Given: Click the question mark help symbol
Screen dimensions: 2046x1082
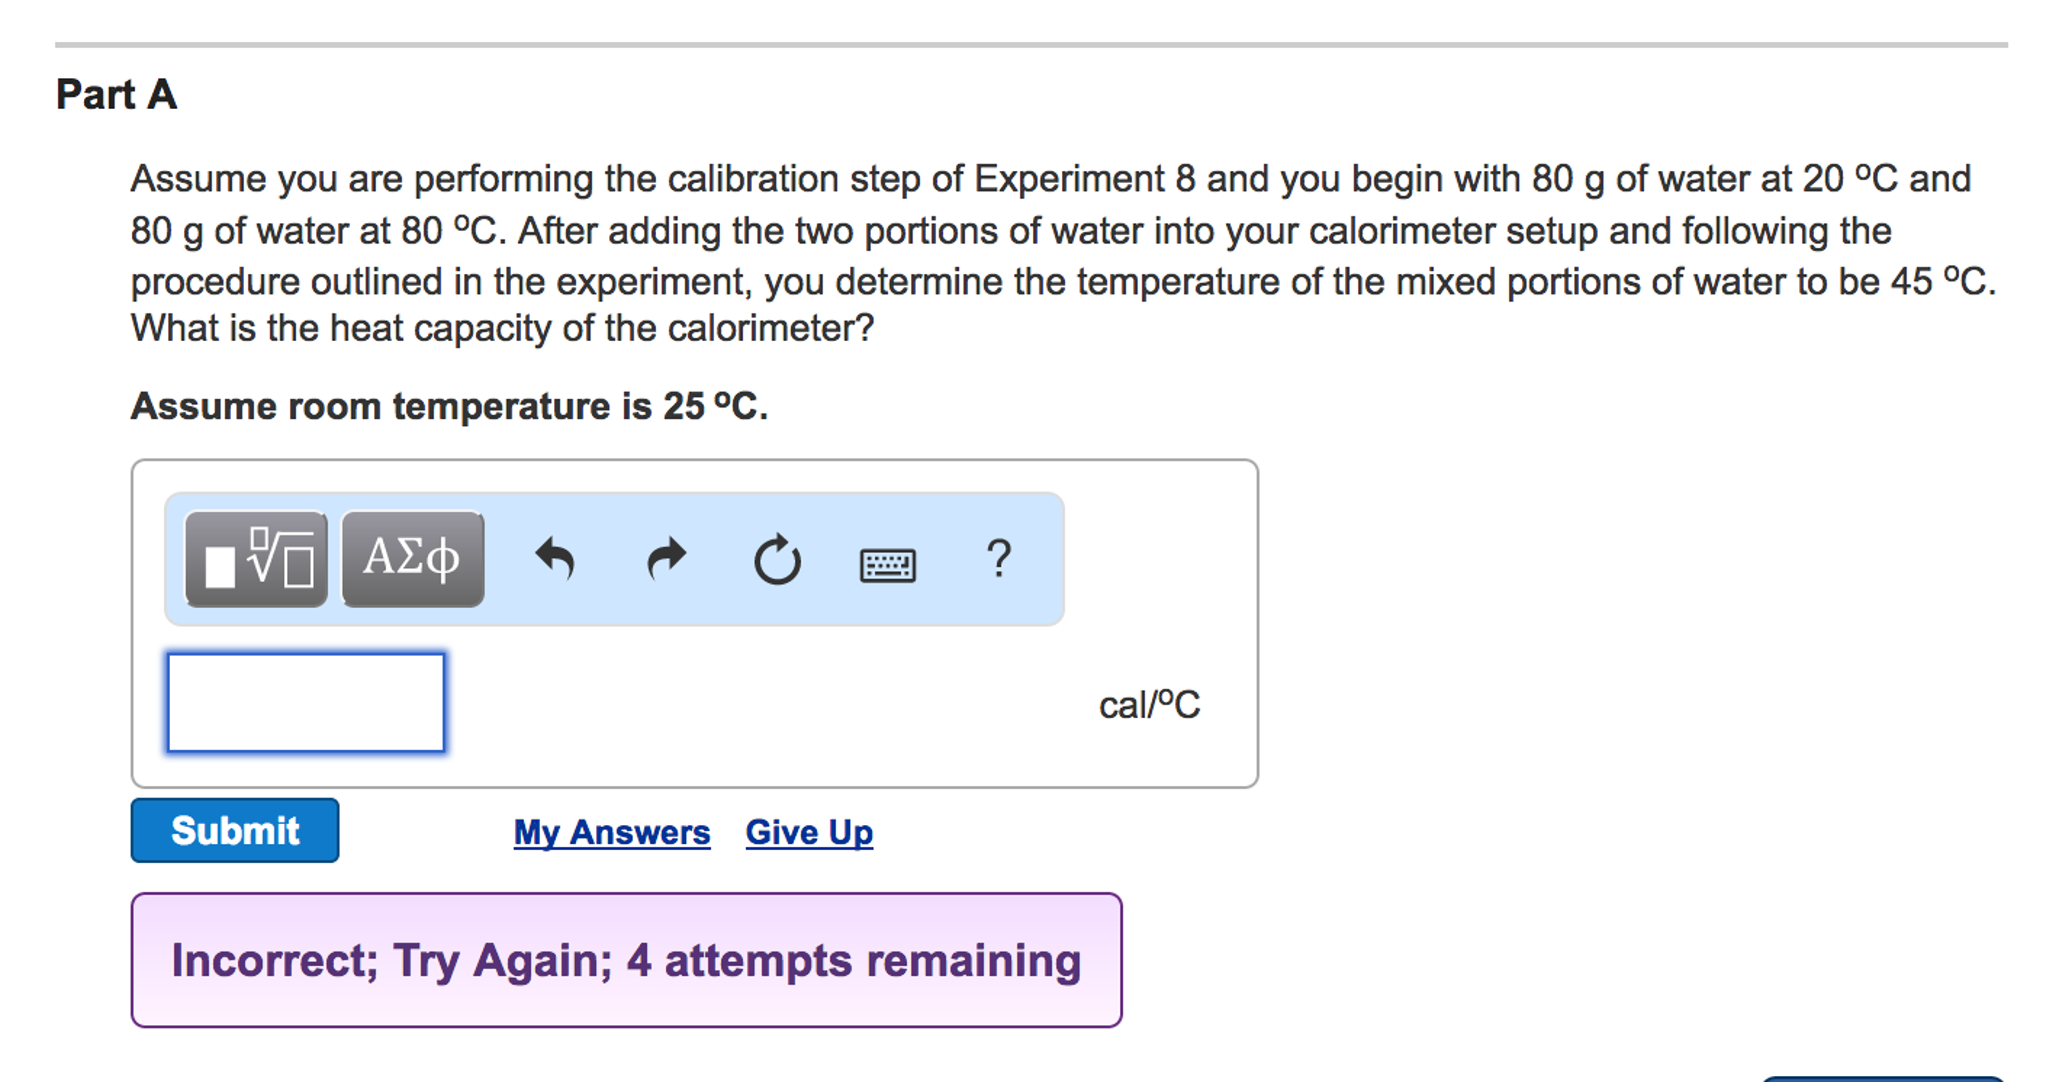Looking at the screenshot, I should coord(999,560).
